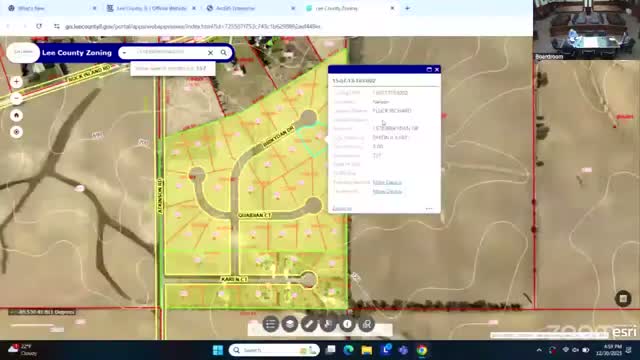Click the browser address bar URL
This screenshot has height=360, width=640.
pos(193,27)
